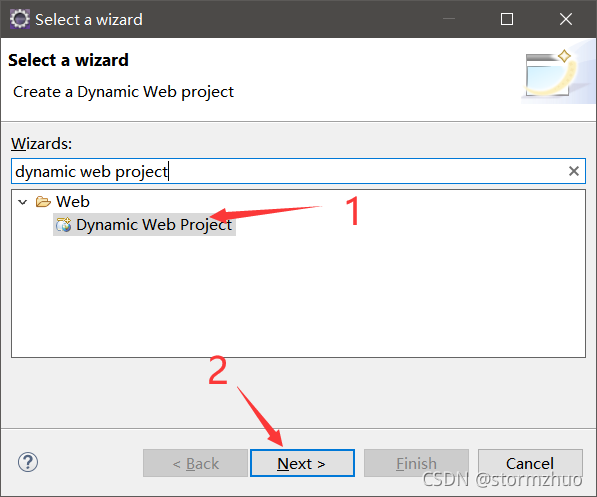The image size is (597, 497).
Task: Click the disabled Finish button
Action: pos(416,463)
